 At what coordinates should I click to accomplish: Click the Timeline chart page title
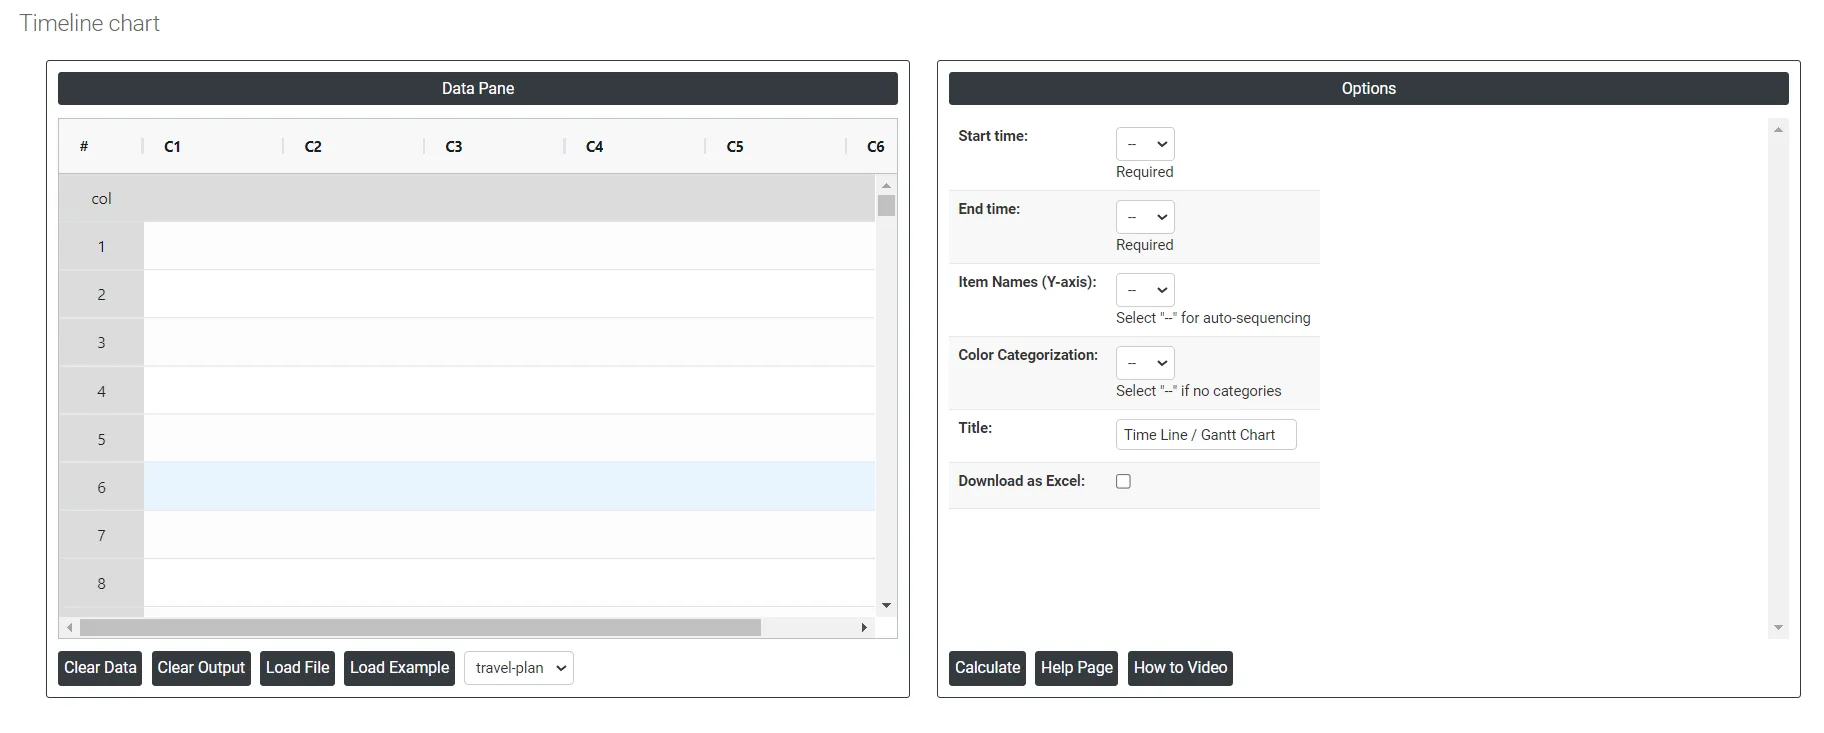pyautogui.click(x=90, y=23)
